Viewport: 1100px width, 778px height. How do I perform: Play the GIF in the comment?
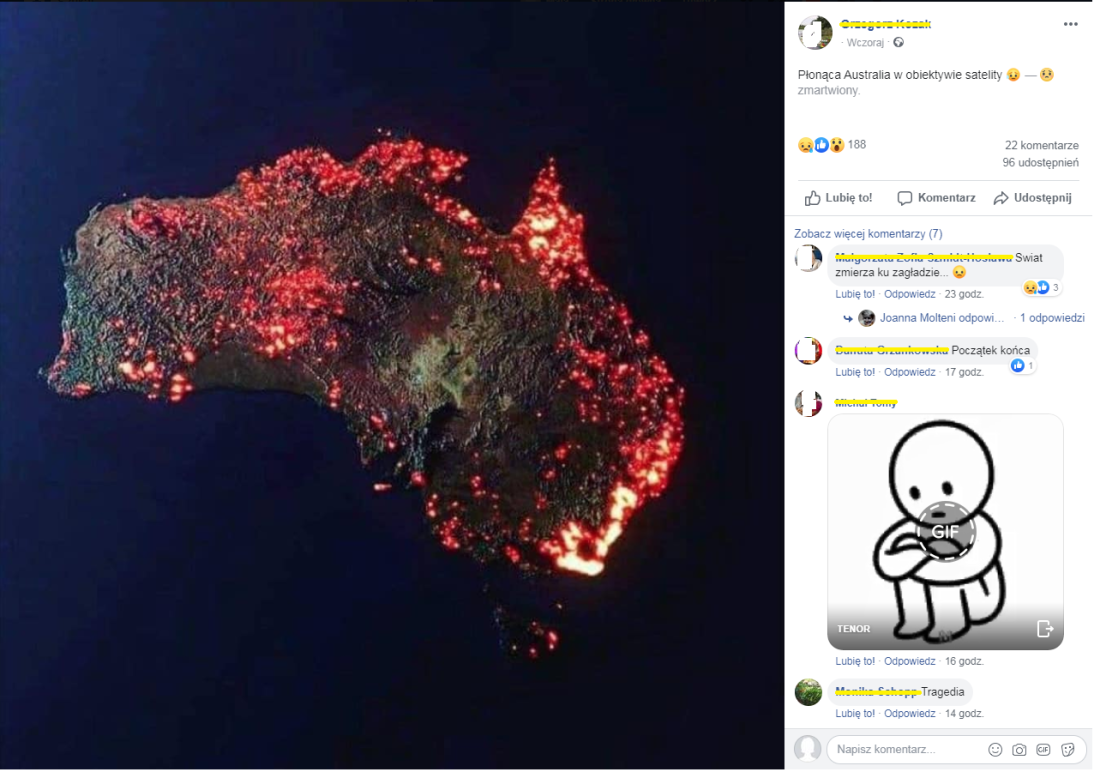(x=945, y=531)
